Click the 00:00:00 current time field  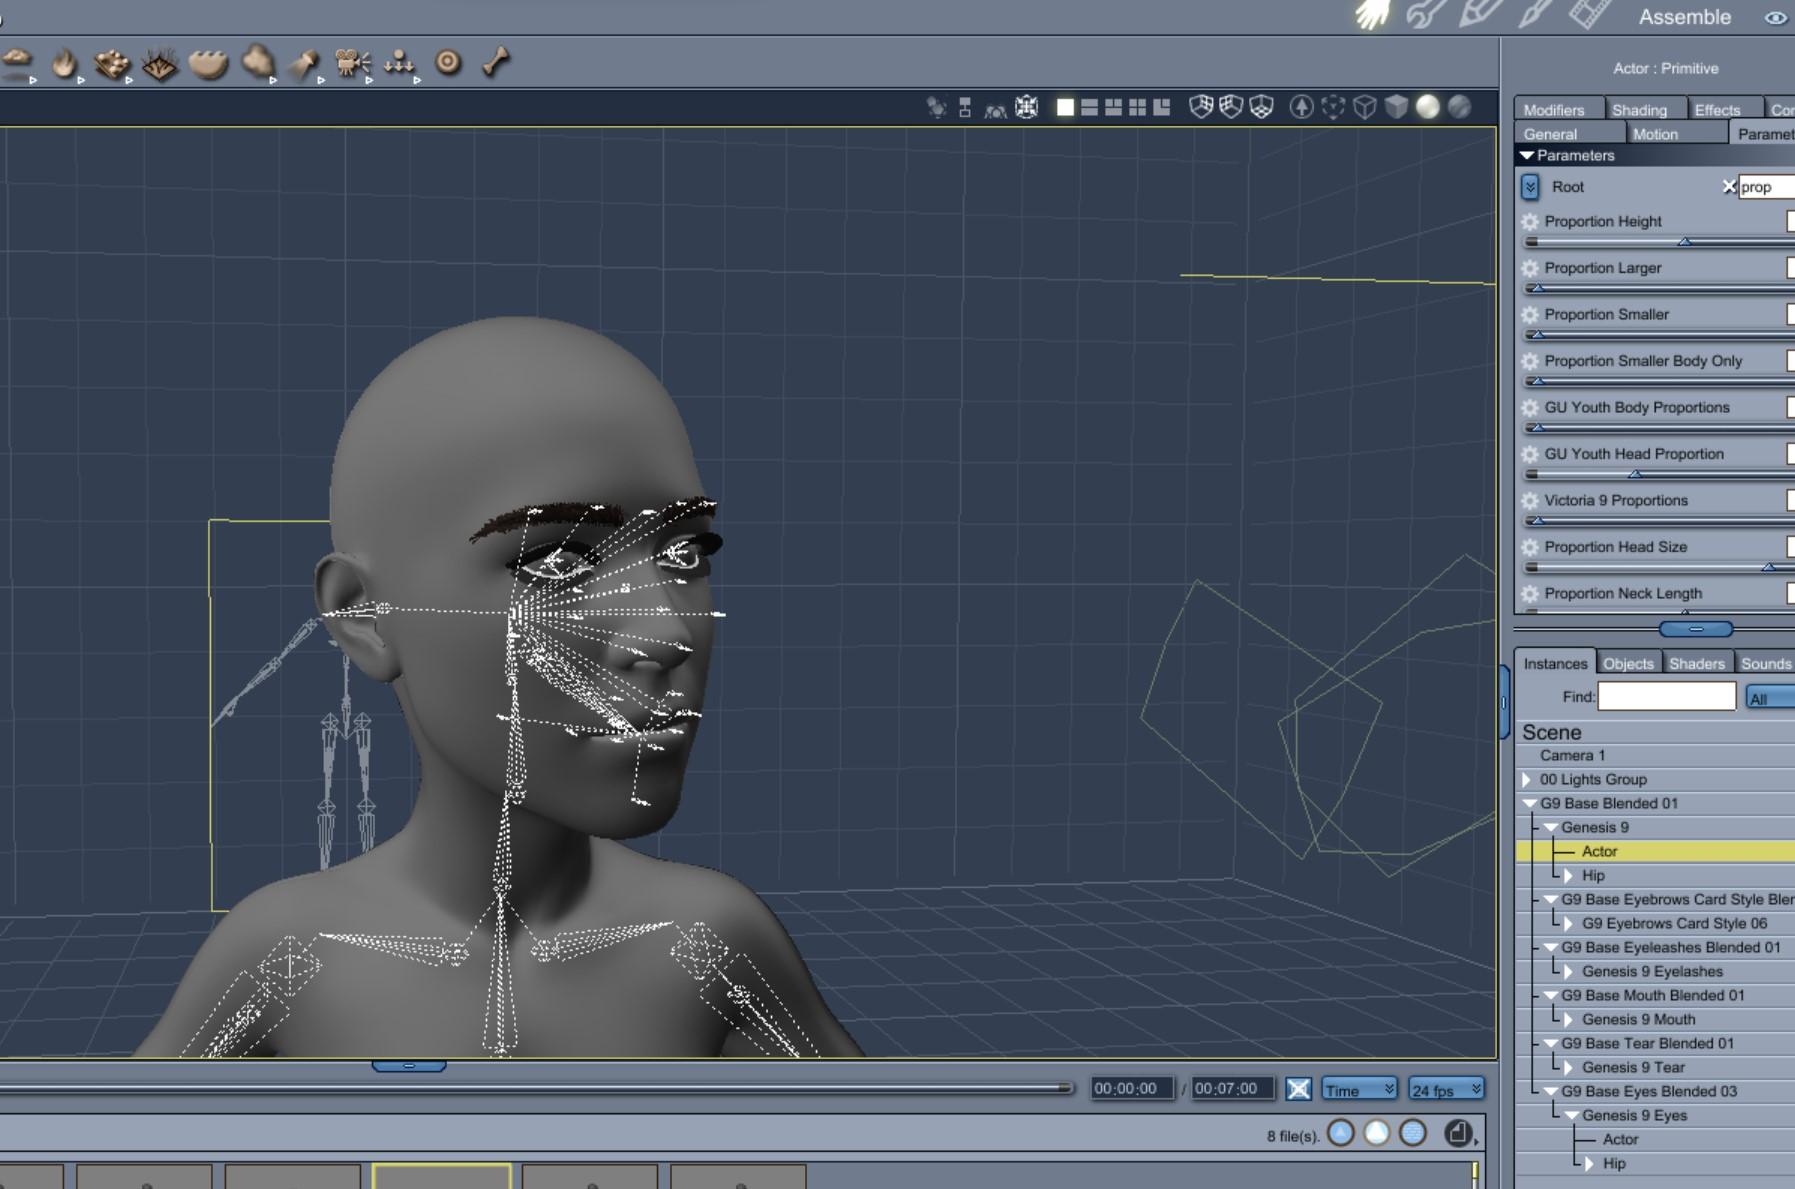point(1132,1089)
